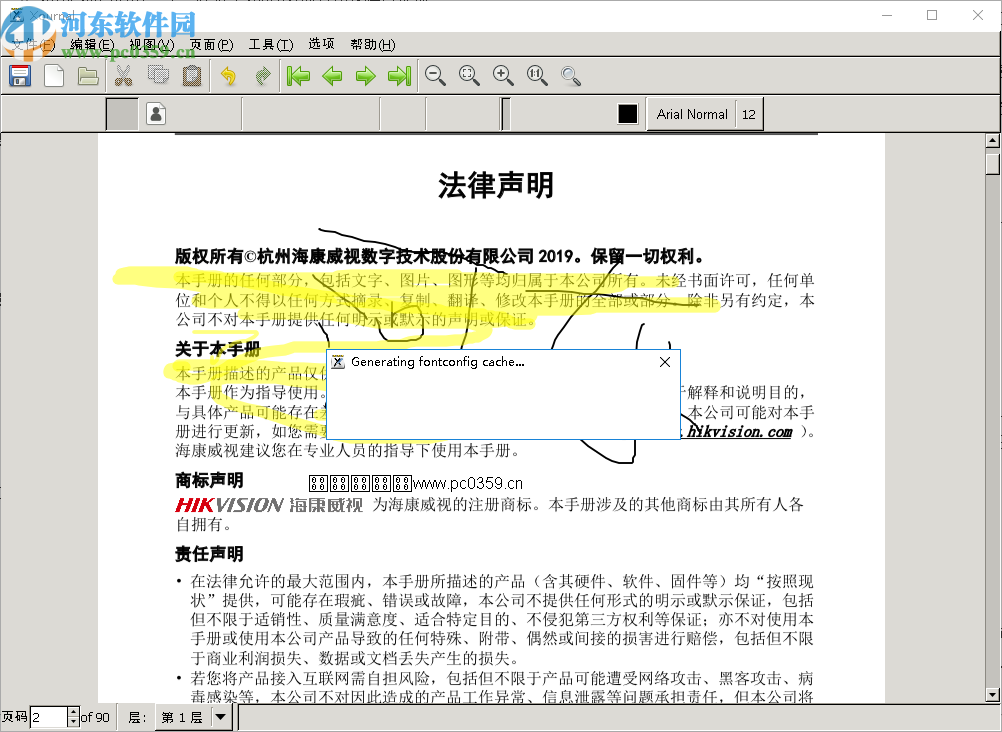This screenshot has width=1002, height=732.
Task: Paste from the clipboard icon
Action: point(191,75)
